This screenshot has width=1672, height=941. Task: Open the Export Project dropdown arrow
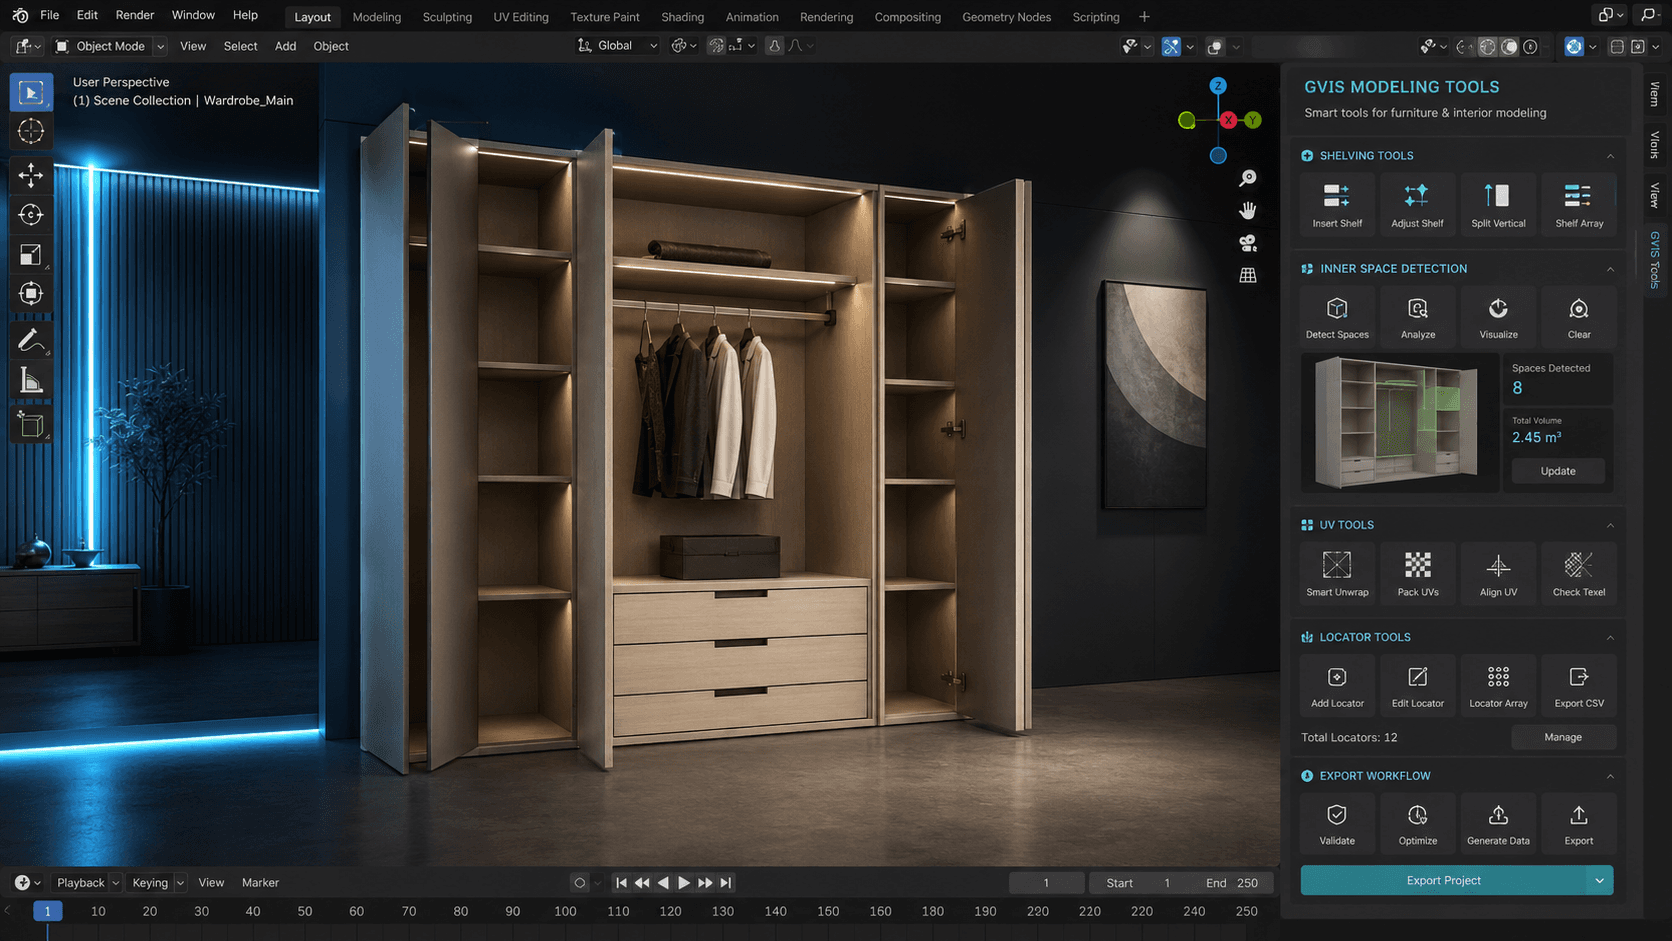(1599, 881)
